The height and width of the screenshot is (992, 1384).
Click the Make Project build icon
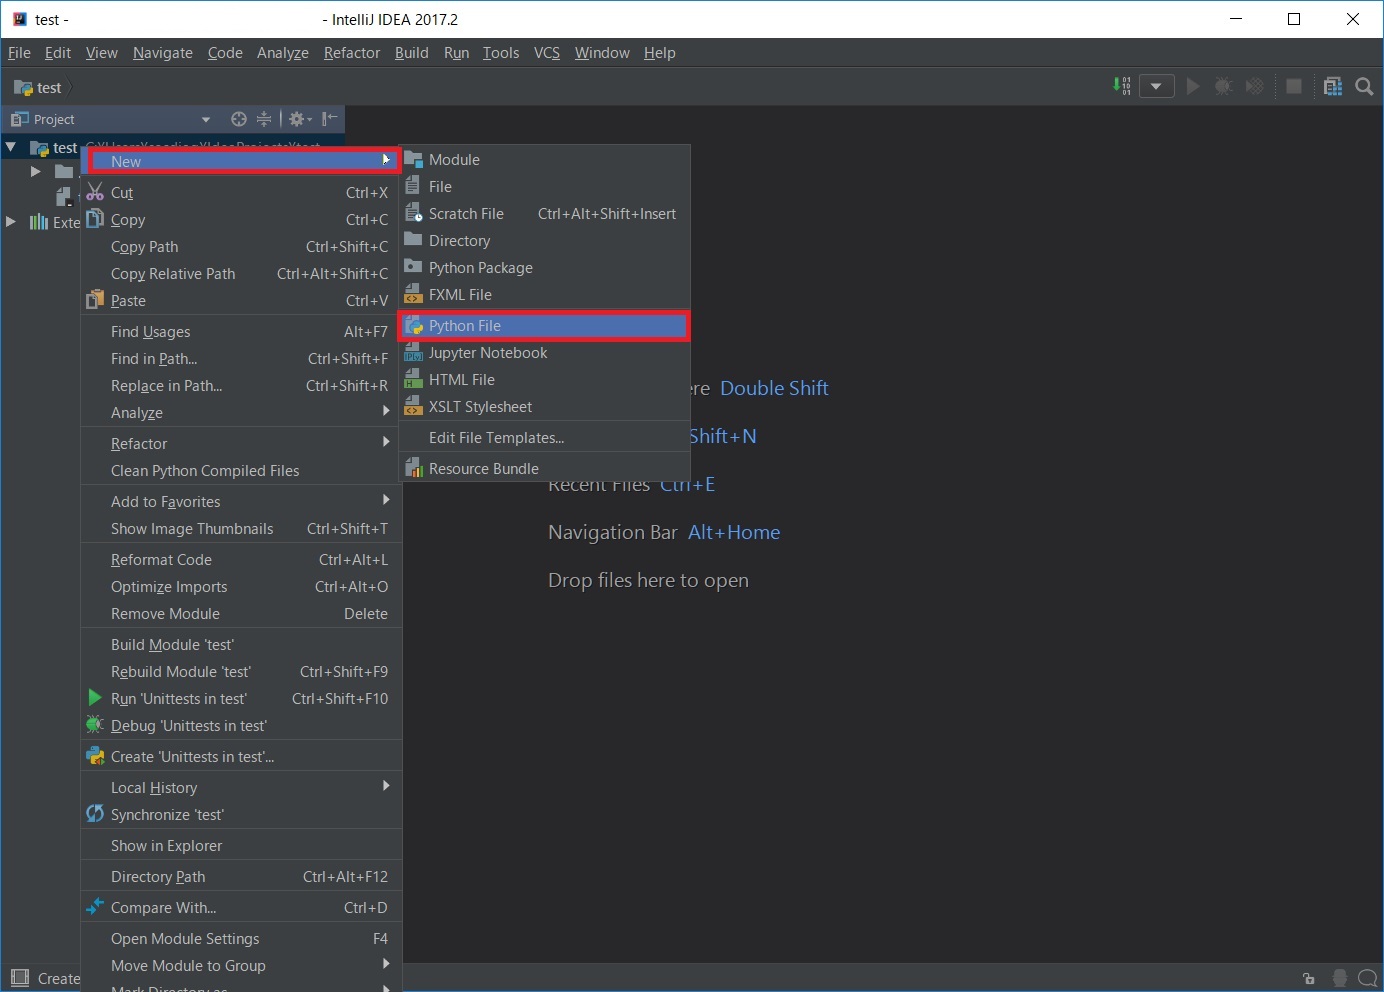point(1122,86)
